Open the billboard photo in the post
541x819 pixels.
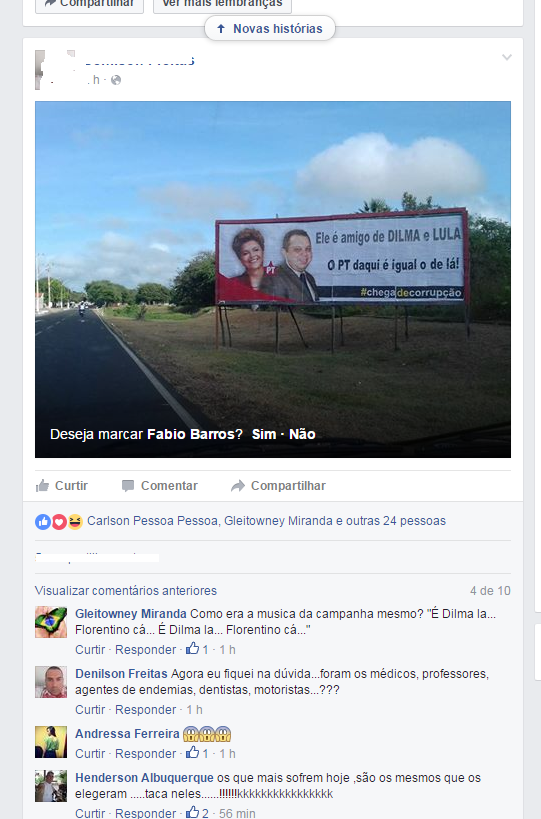(273, 279)
